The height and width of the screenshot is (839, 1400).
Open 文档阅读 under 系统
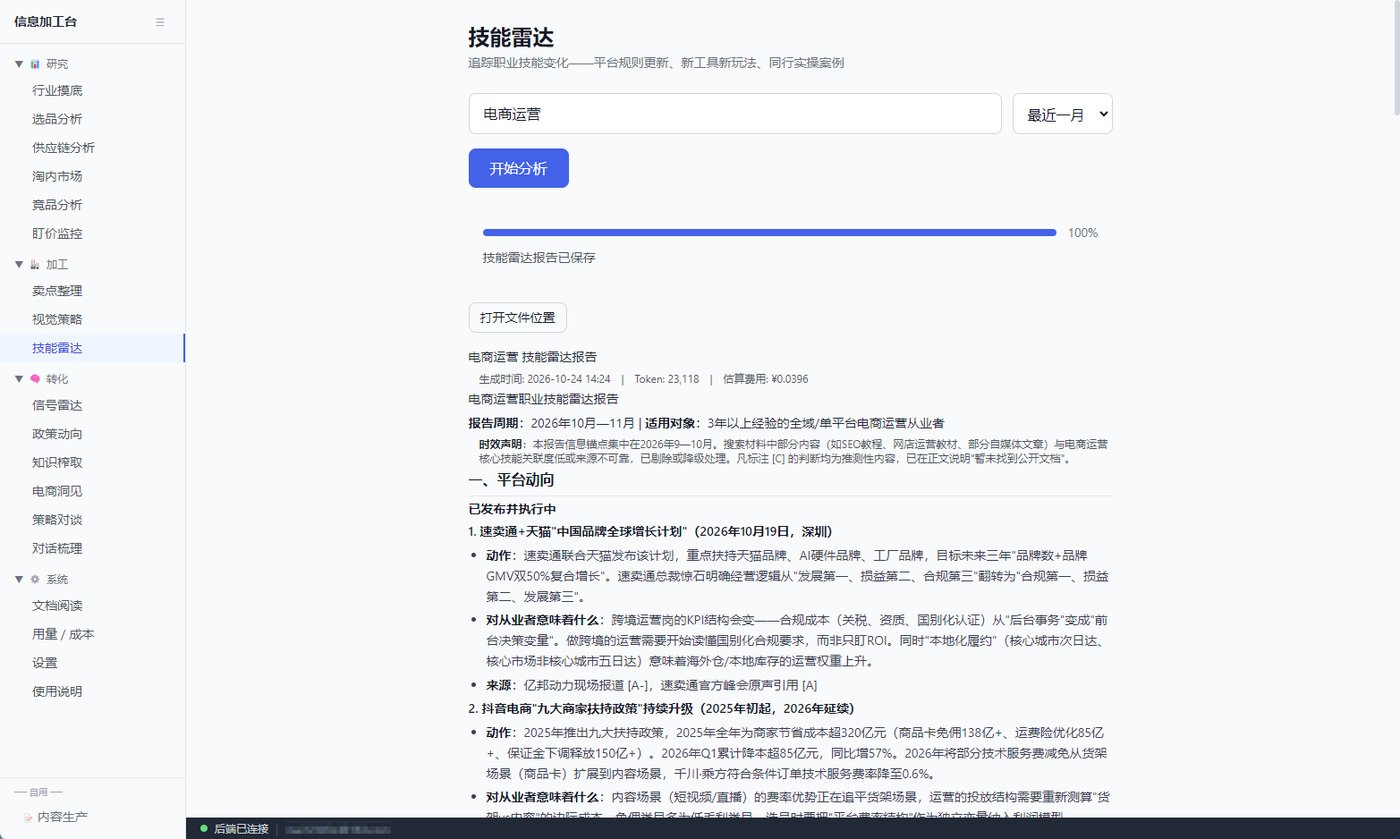(x=92, y=606)
